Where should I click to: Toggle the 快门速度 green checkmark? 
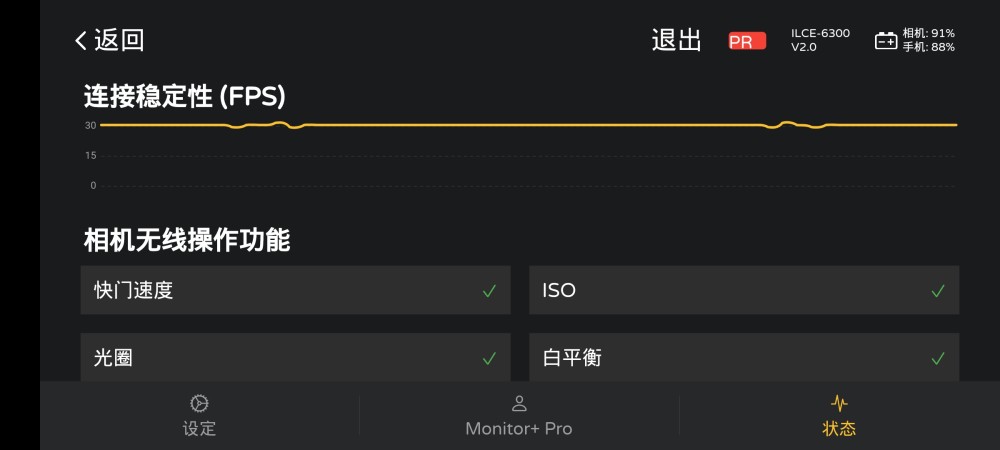coord(489,291)
